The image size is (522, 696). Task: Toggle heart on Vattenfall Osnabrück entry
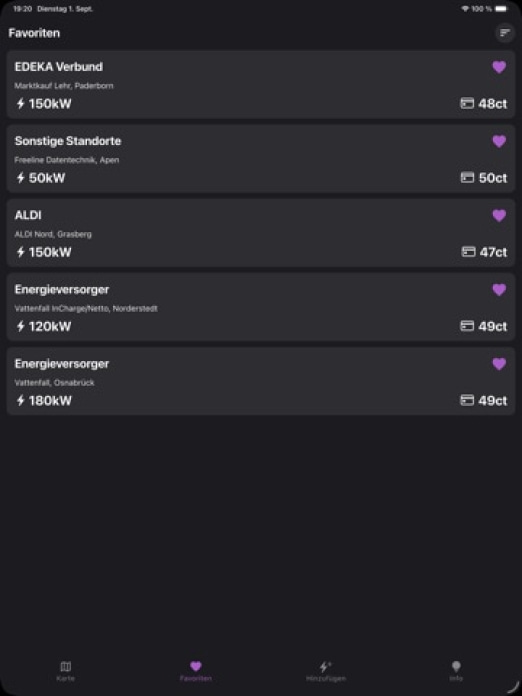pos(499,364)
